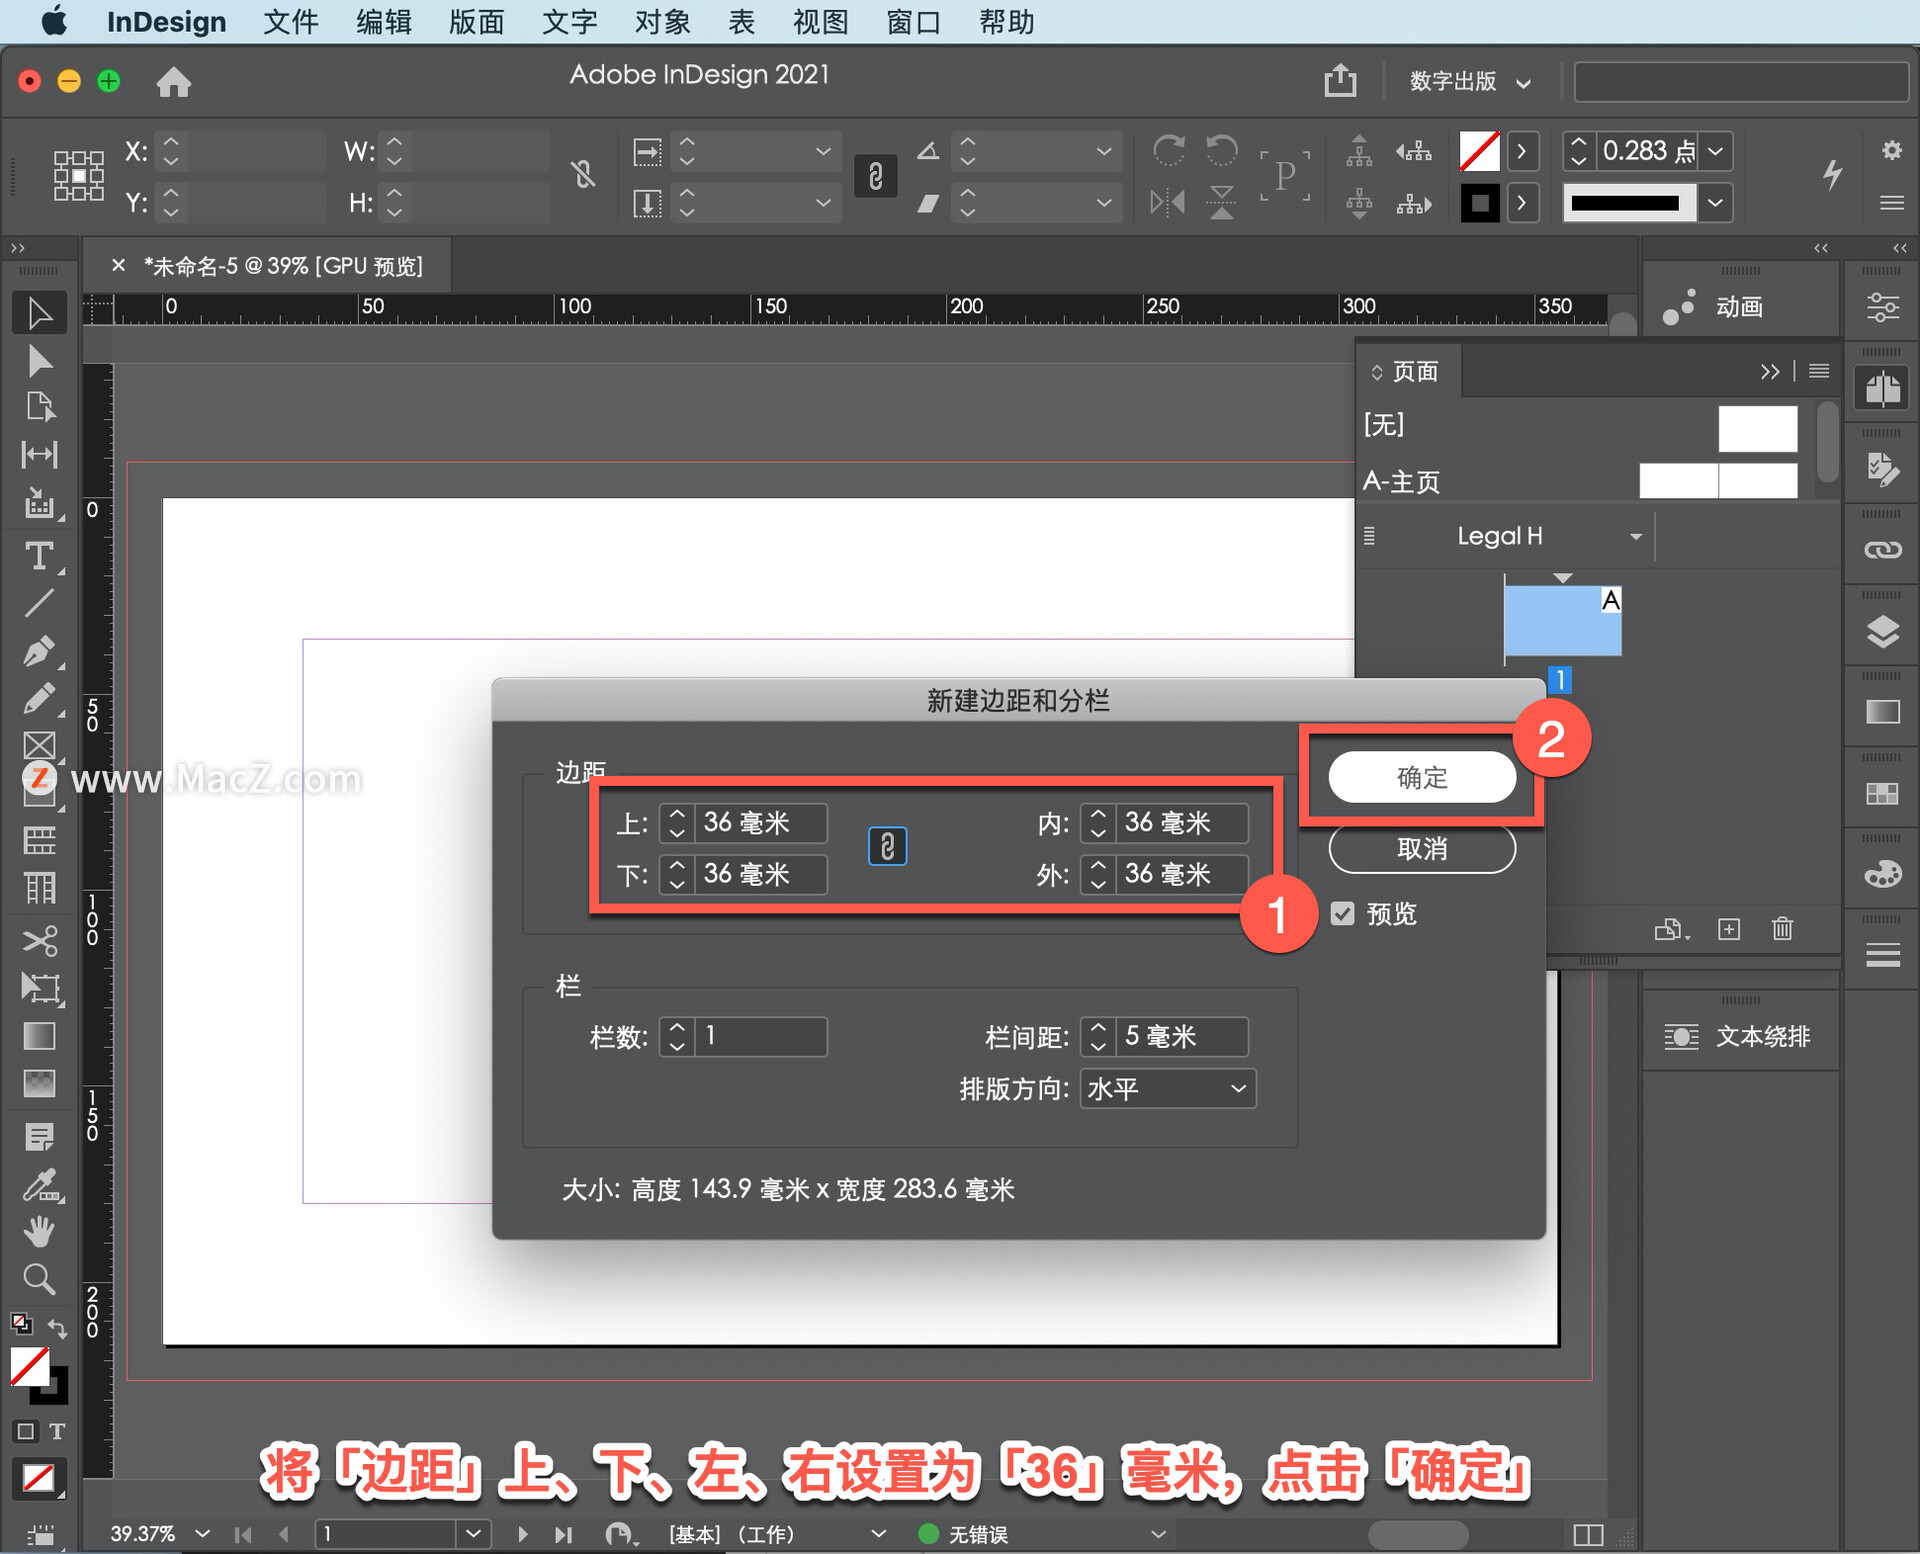Viewport: 1920px width, 1554px height.
Task: Go to the last page button
Action: click(x=564, y=1533)
